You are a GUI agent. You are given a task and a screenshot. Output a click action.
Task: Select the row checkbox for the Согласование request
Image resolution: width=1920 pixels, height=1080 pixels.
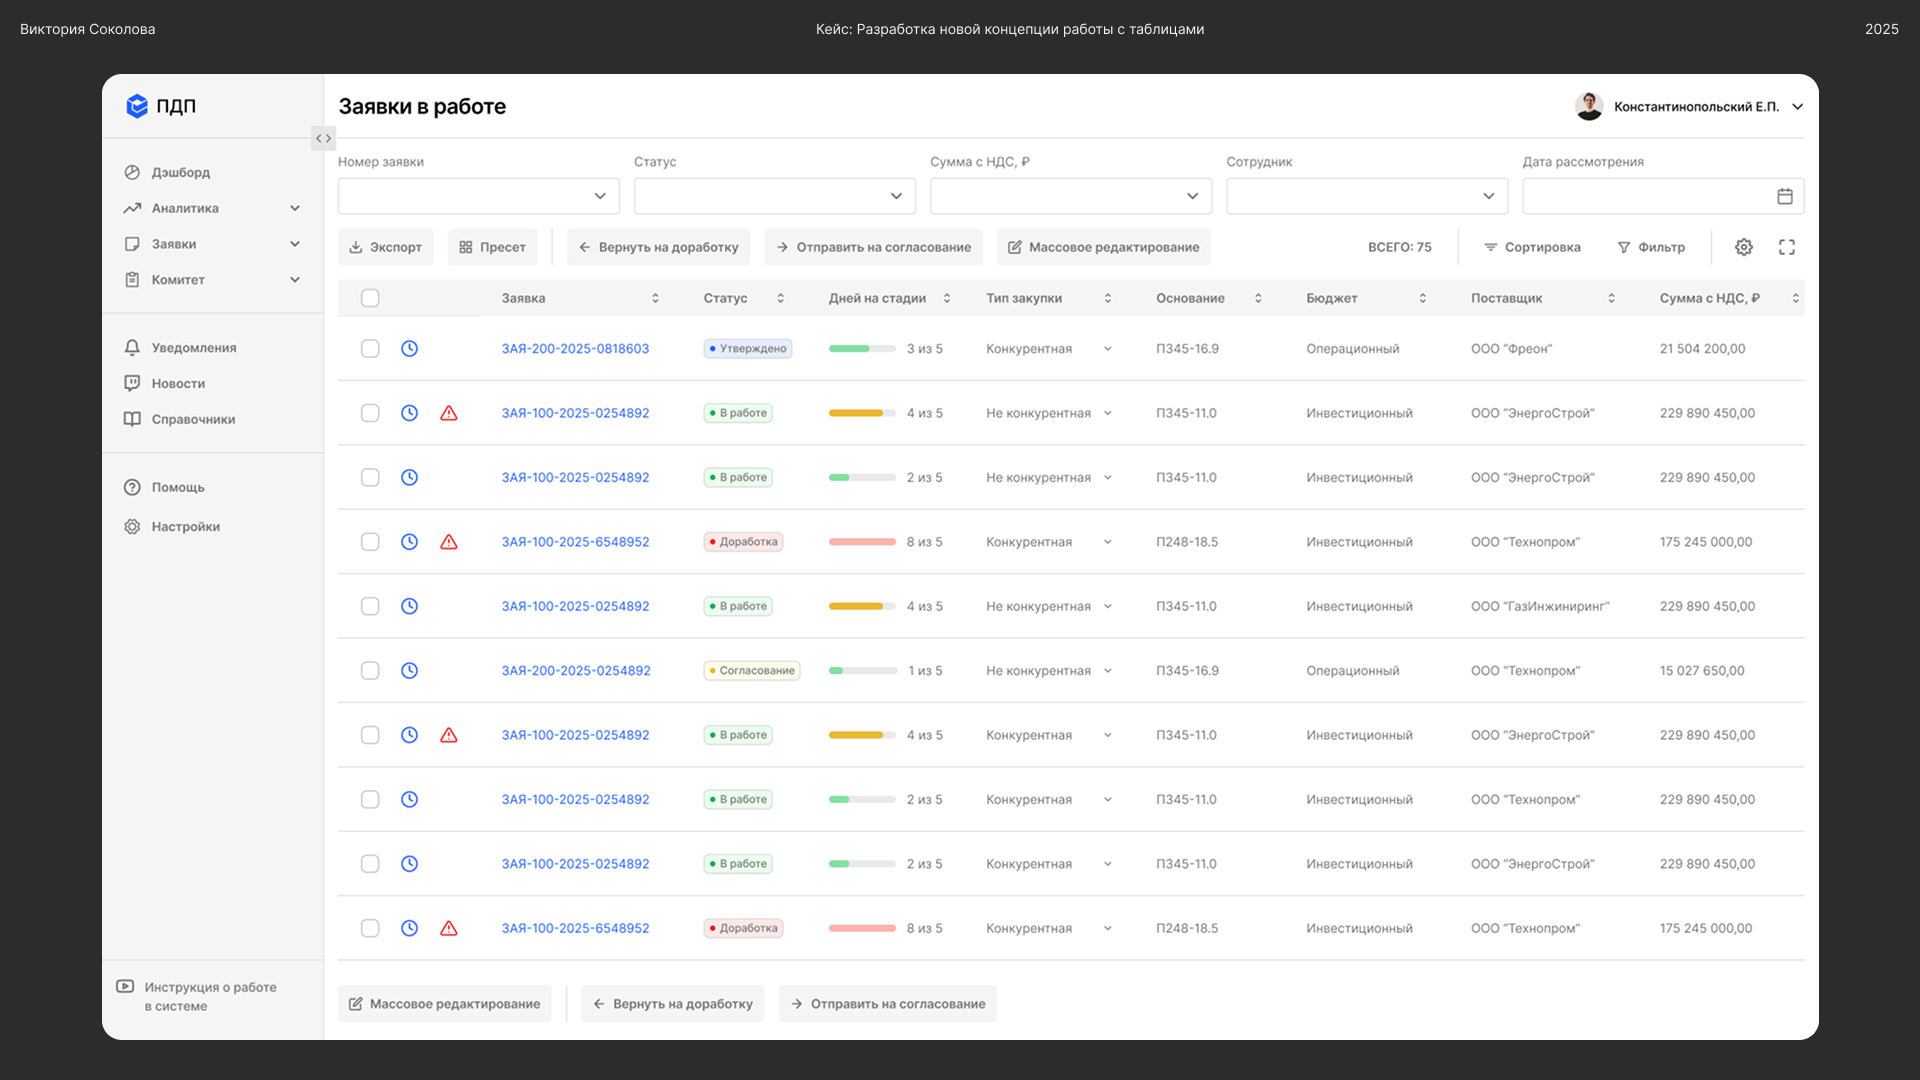coord(370,671)
